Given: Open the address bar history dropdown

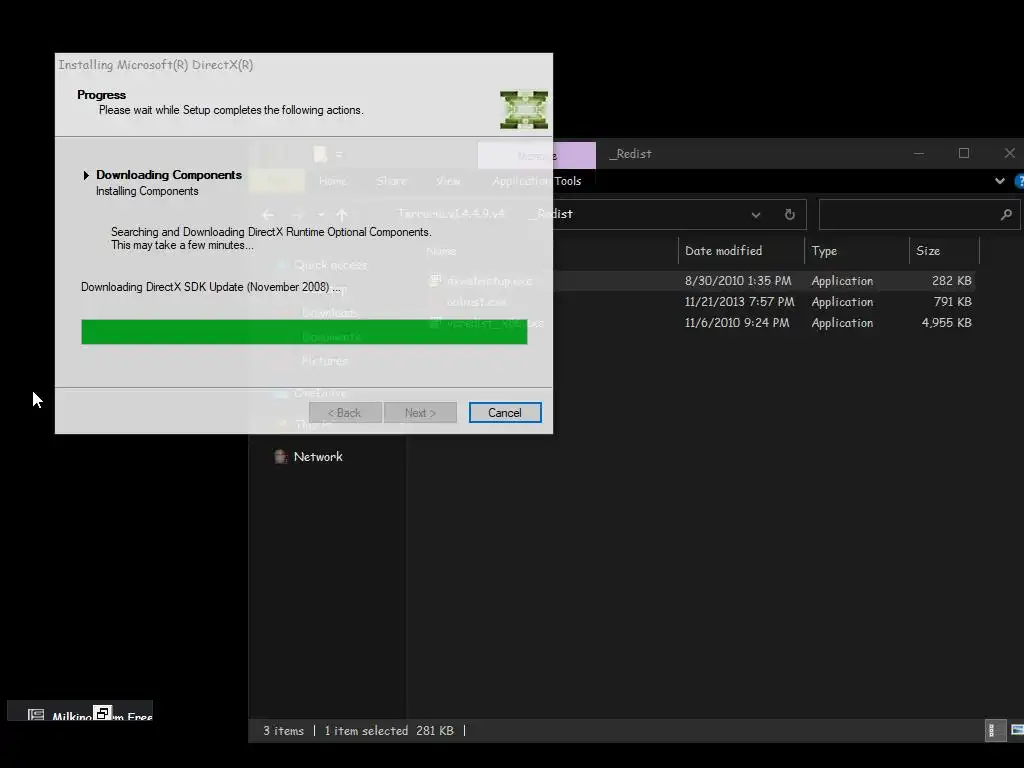Looking at the screenshot, I should click(756, 215).
